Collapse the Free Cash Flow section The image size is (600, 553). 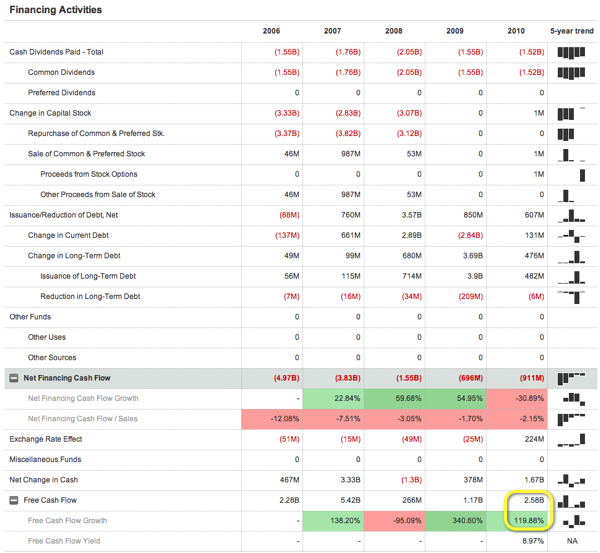[14, 500]
